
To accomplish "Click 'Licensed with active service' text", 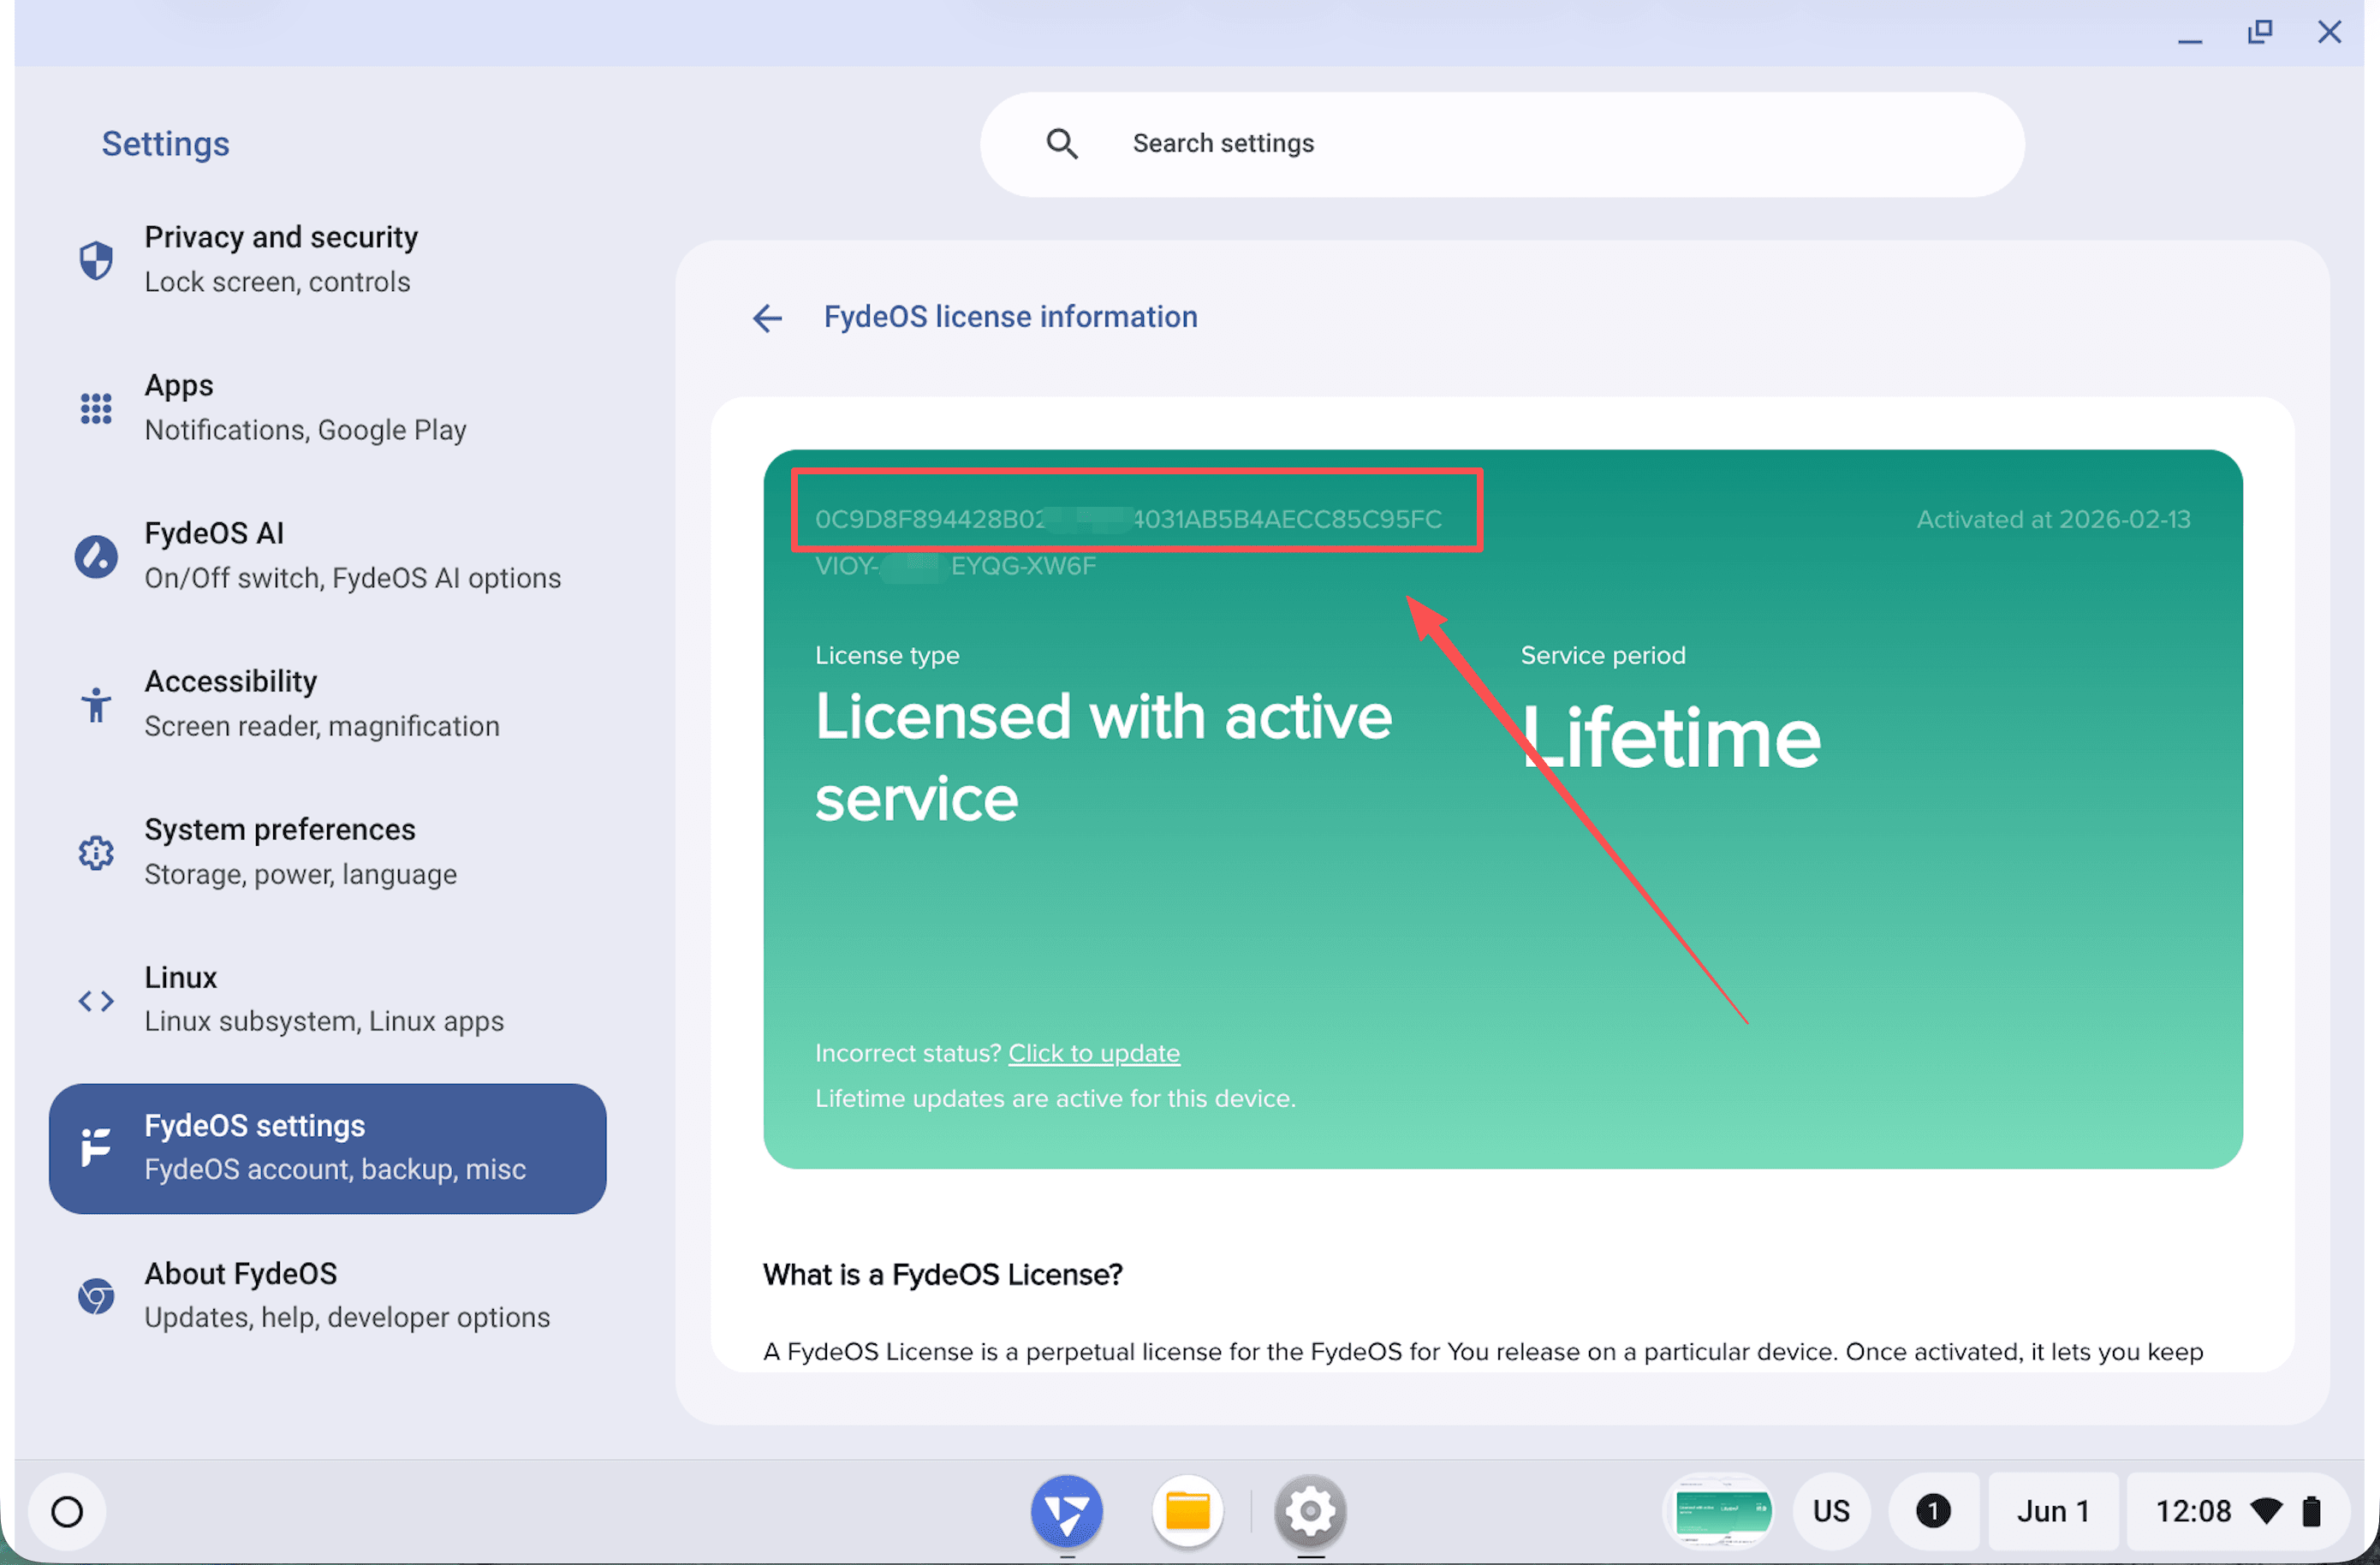I will pyautogui.click(x=1103, y=757).
